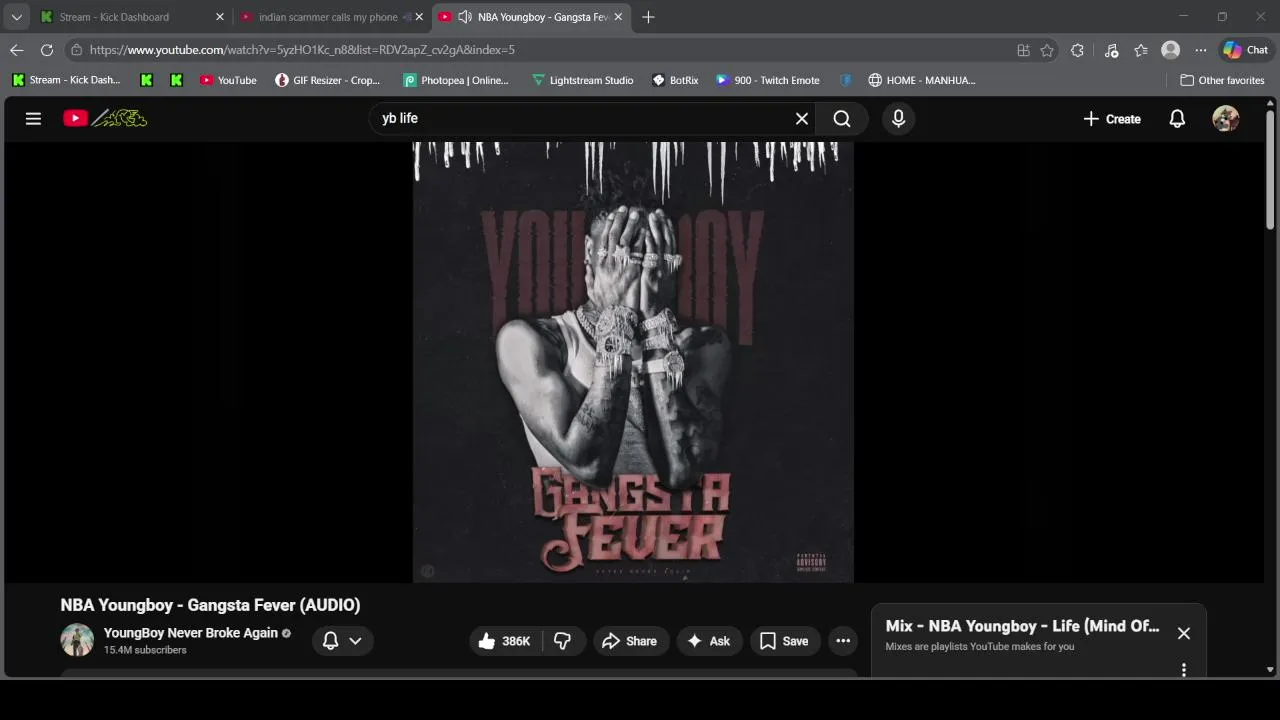Open Photopea Online bookmark

click(x=456, y=80)
